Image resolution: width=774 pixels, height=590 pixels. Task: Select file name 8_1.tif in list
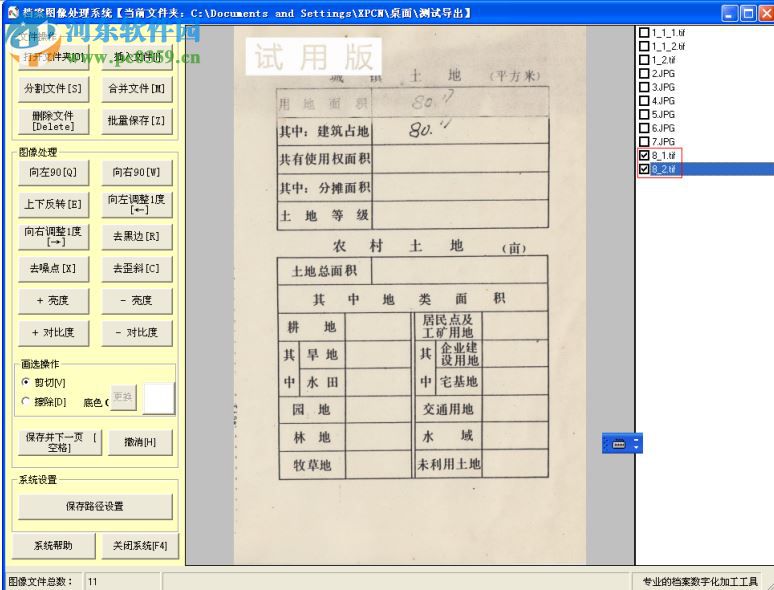pos(663,156)
